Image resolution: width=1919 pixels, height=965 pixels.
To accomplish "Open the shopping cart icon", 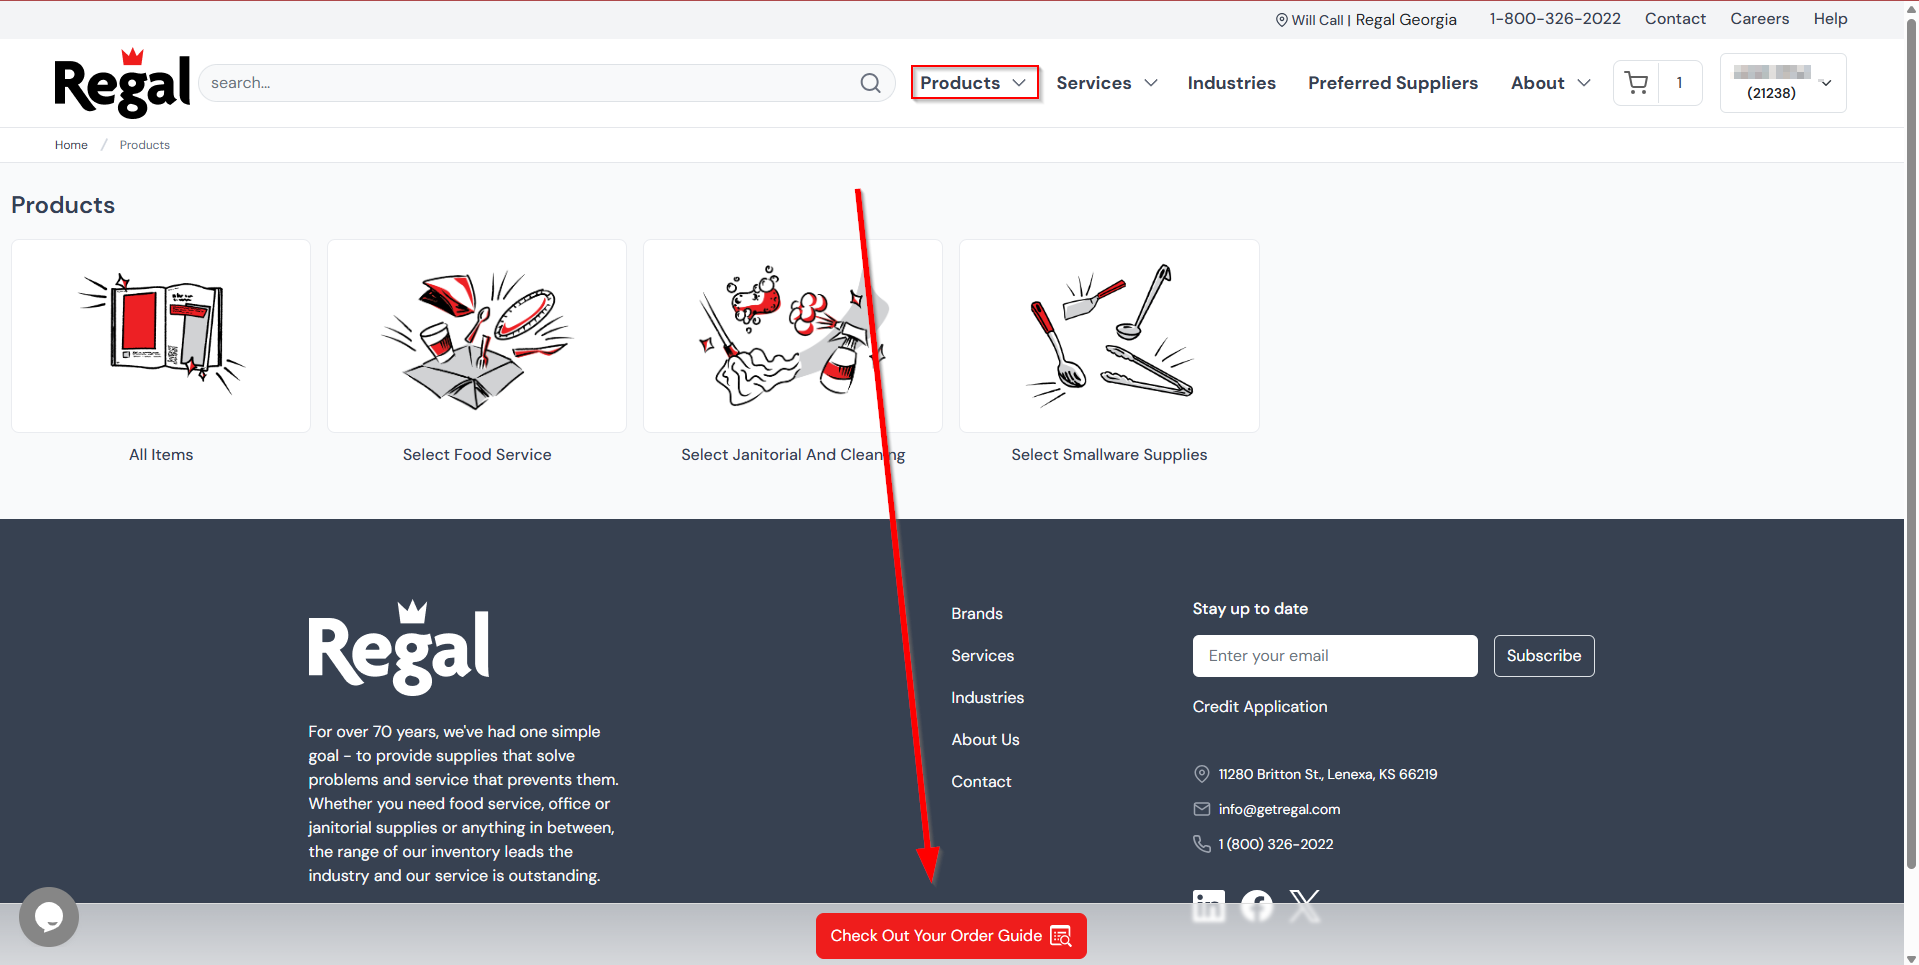I will (1636, 83).
